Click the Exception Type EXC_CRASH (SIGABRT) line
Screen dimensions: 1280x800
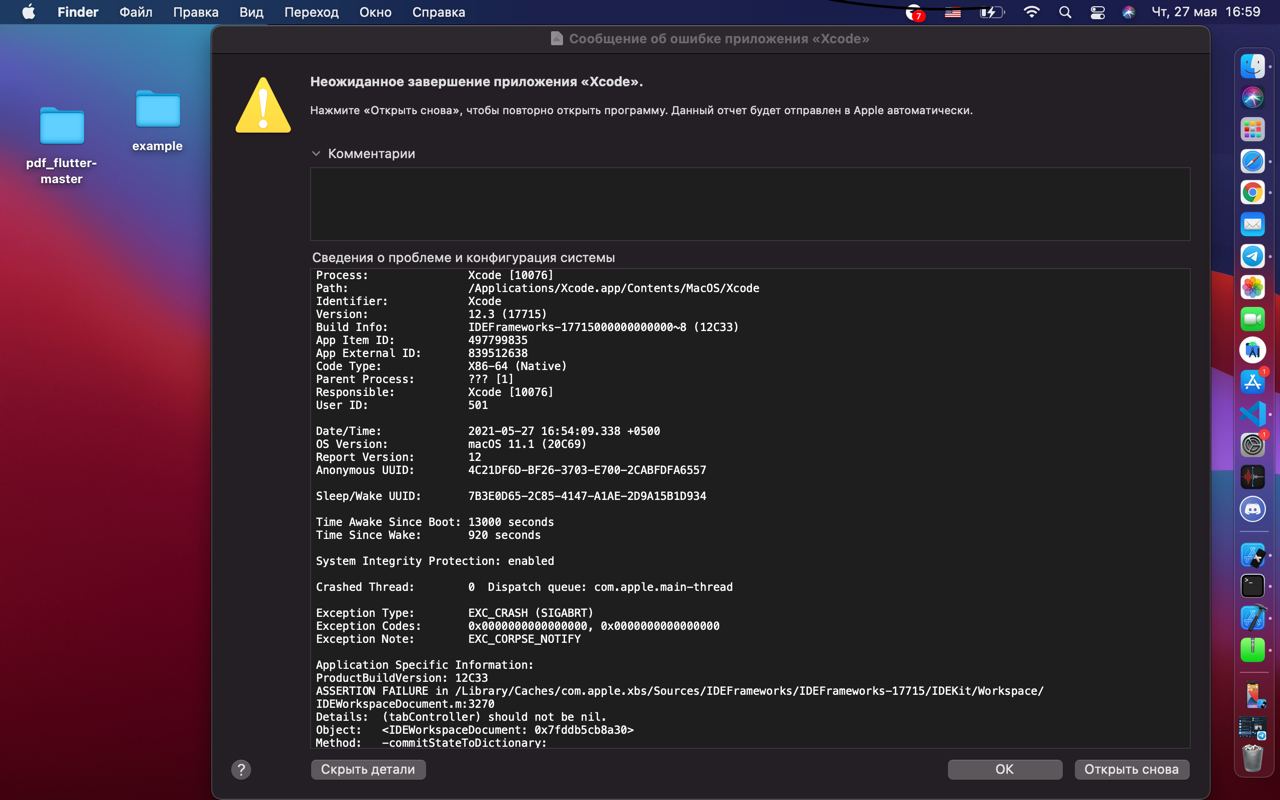tap(455, 613)
